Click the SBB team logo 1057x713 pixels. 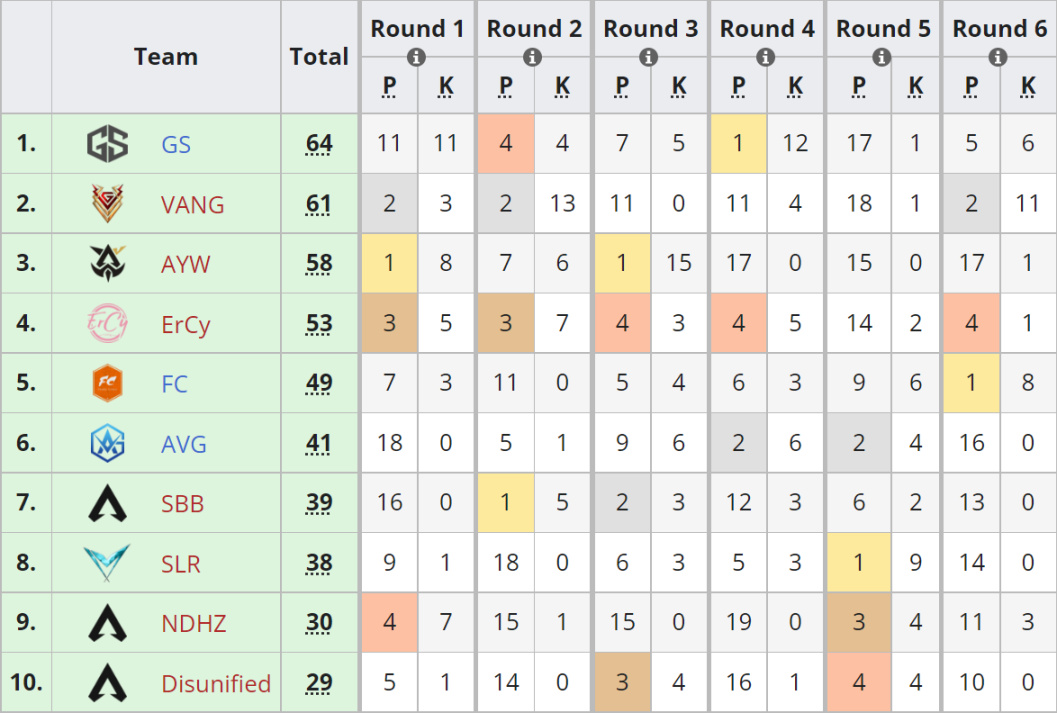106,502
